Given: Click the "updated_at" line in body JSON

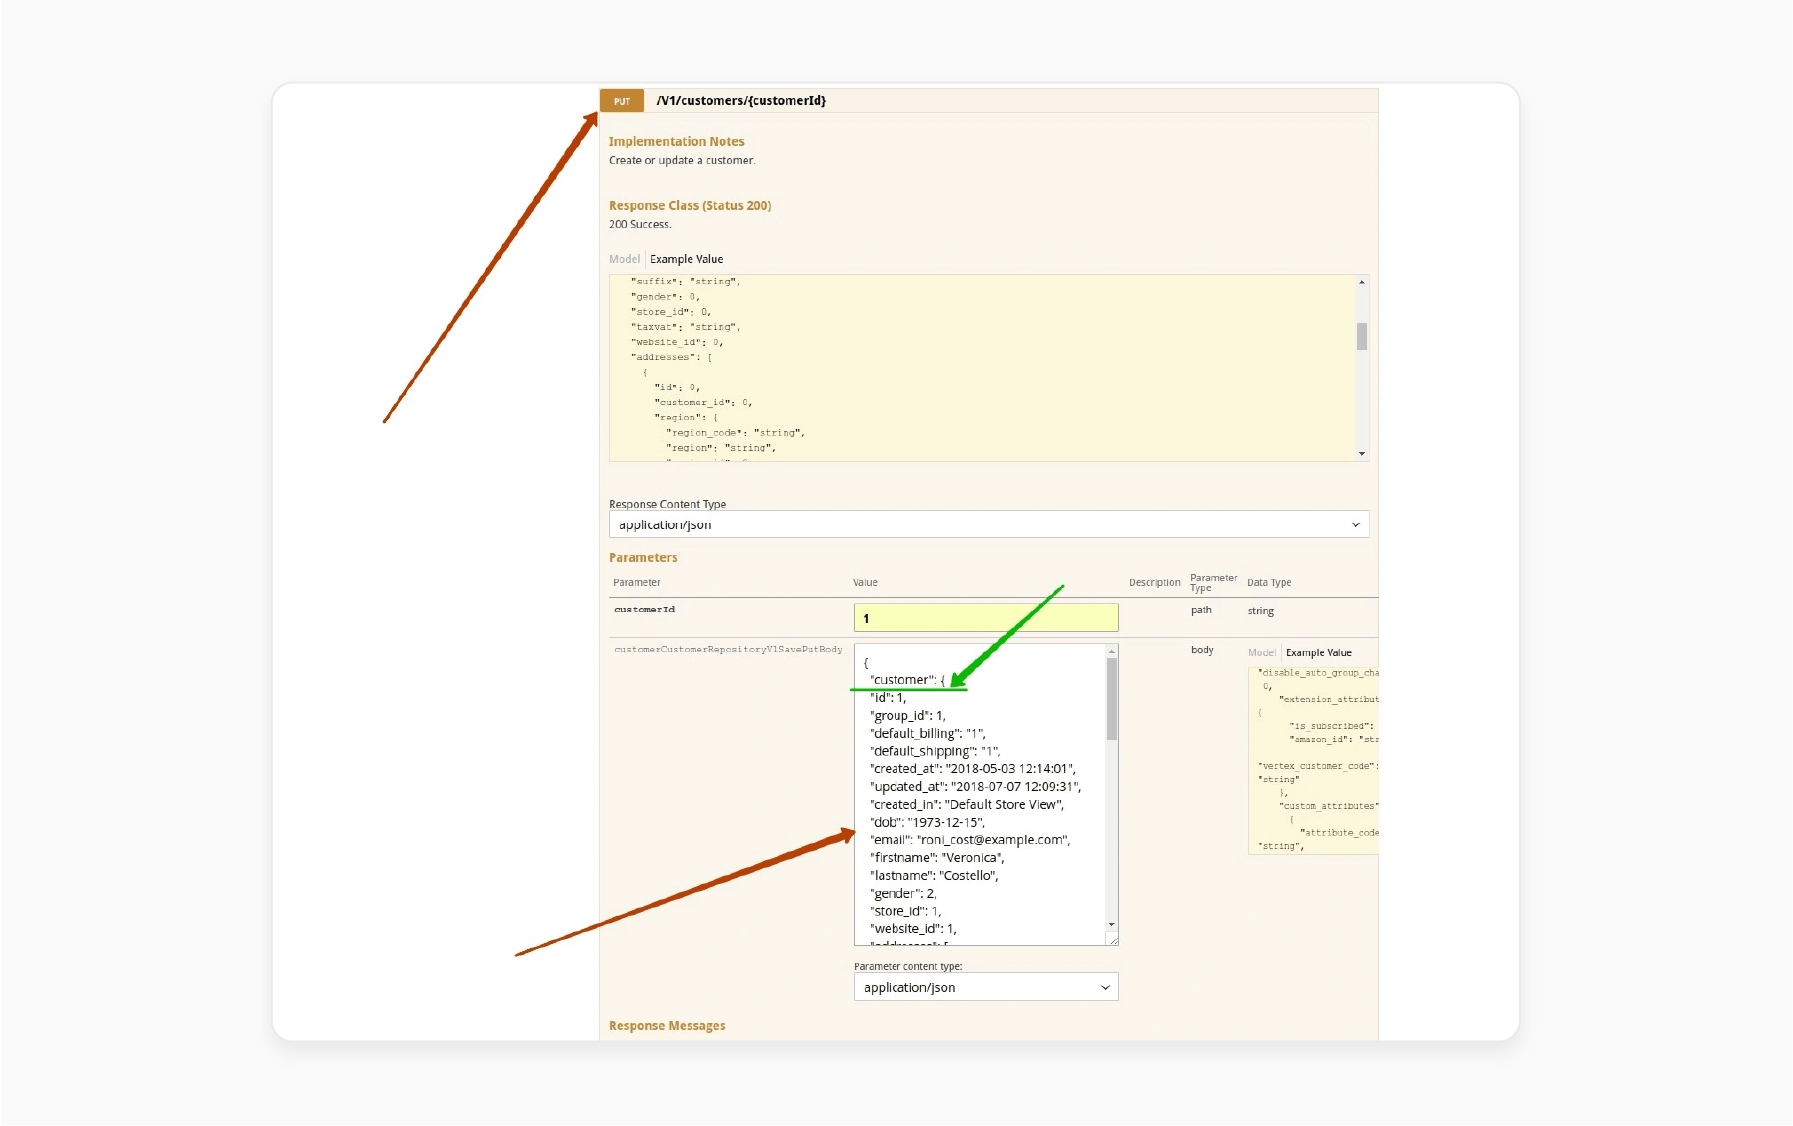Looking at the screenshot, I should point(976,787).
